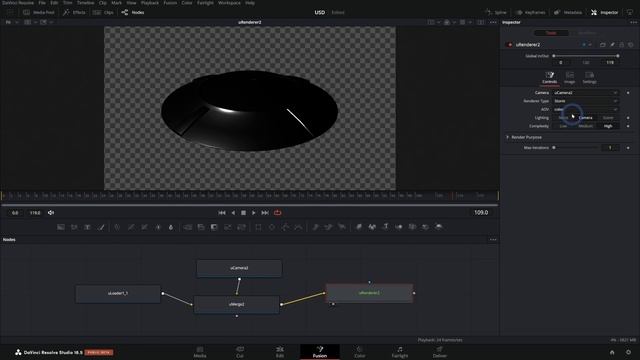Image resolution: width=640 pixels, height=360 pixels.
Task: Add a pEmitter particle node from toolbar
Action: 316,227
